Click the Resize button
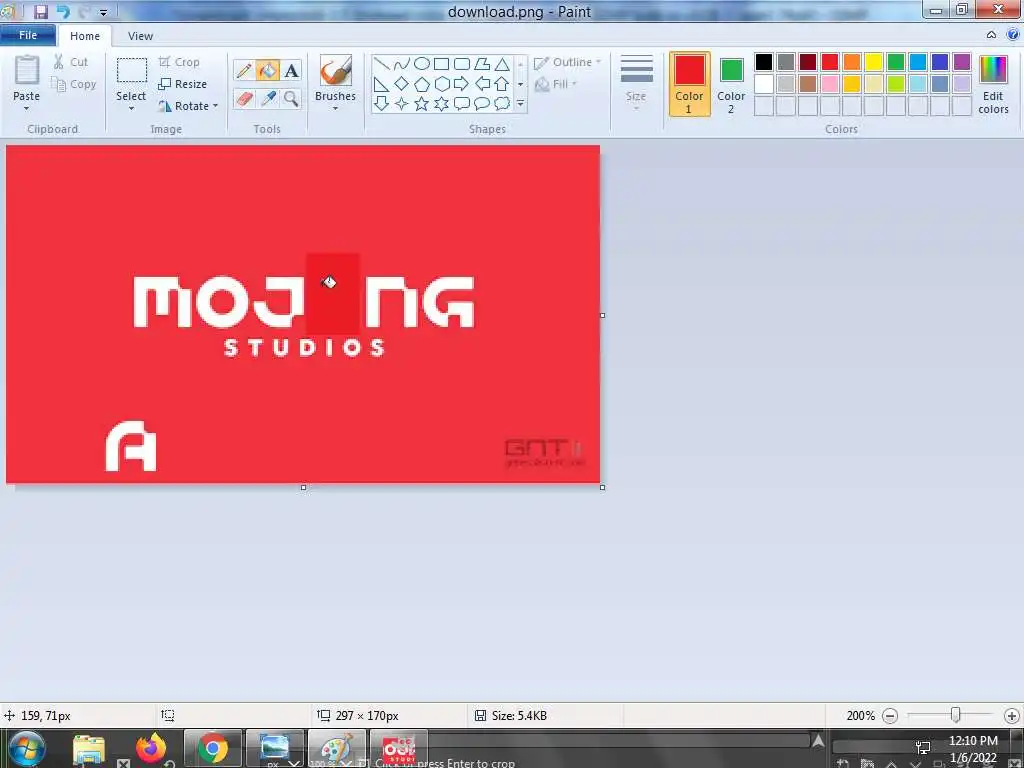Viewport: 1024px width, 768px height. pos(183,84)
